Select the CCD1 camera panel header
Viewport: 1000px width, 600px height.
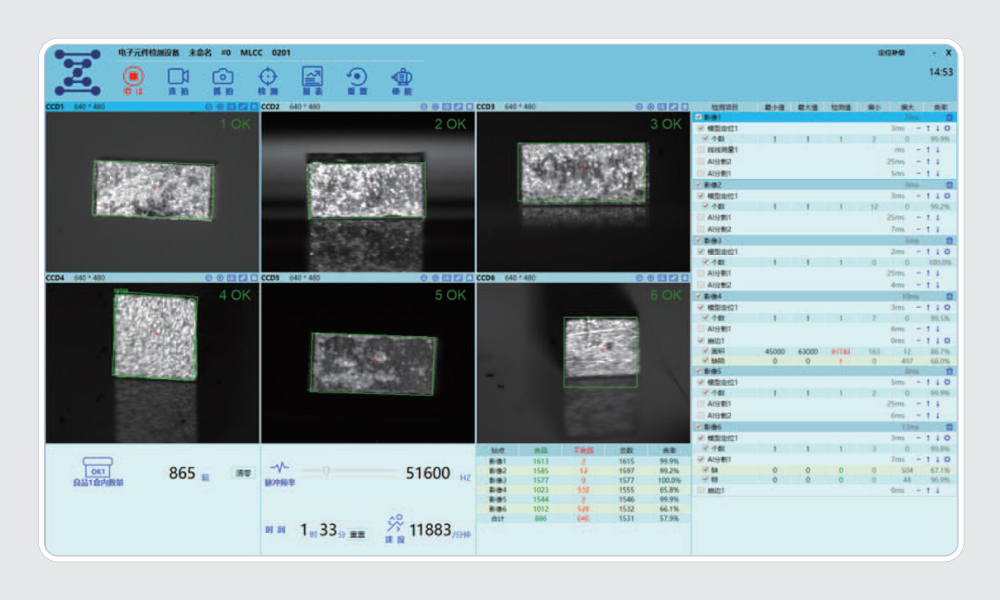55,106
